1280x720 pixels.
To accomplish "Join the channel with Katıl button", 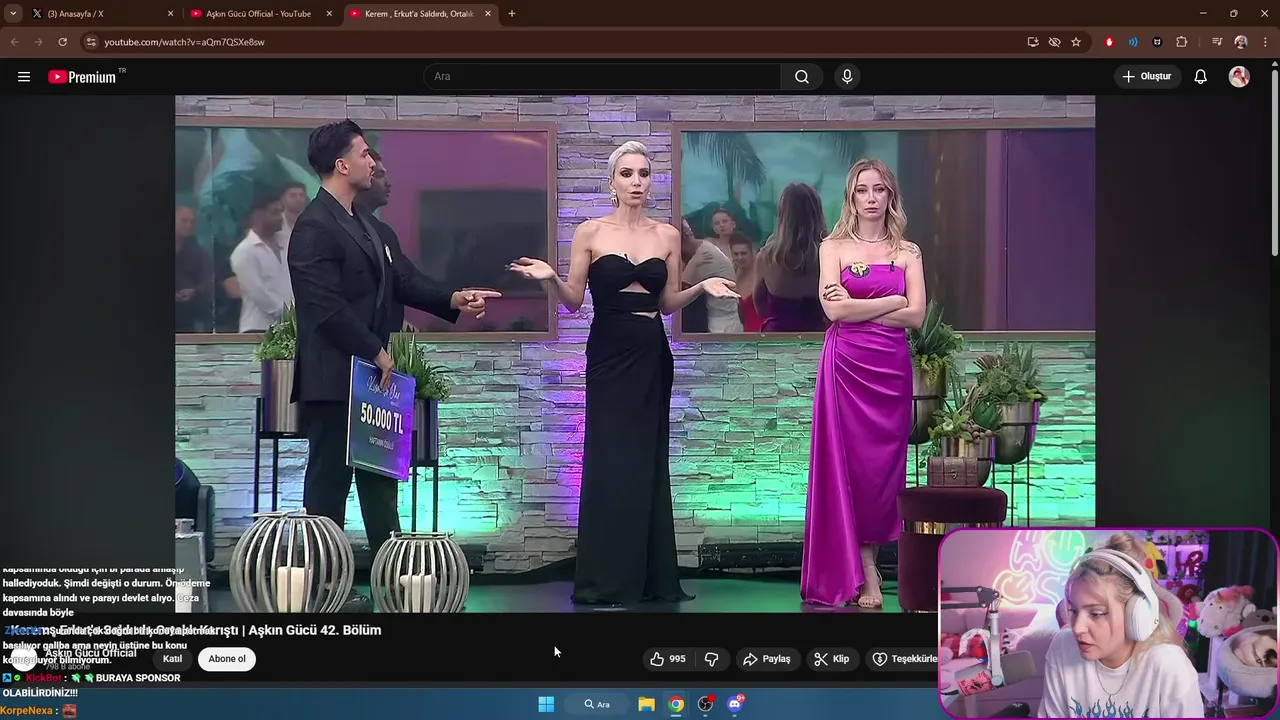I will (172, 659).
